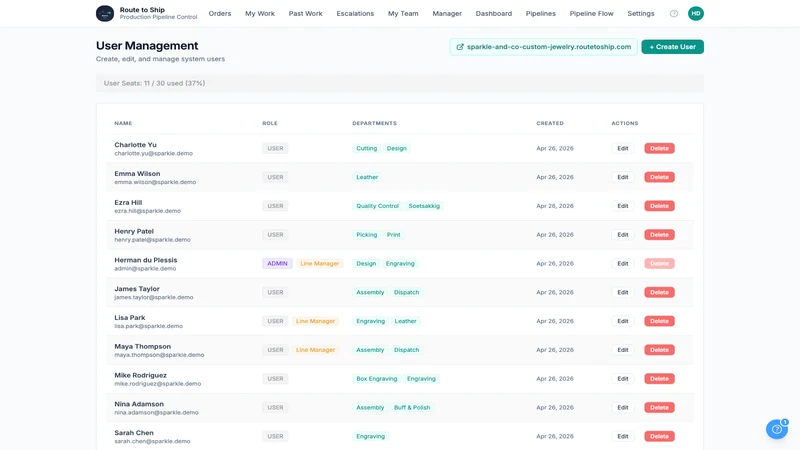
Task: Click the User Seats usage bar
Action: pyautogui.click(x=399, y=83)
